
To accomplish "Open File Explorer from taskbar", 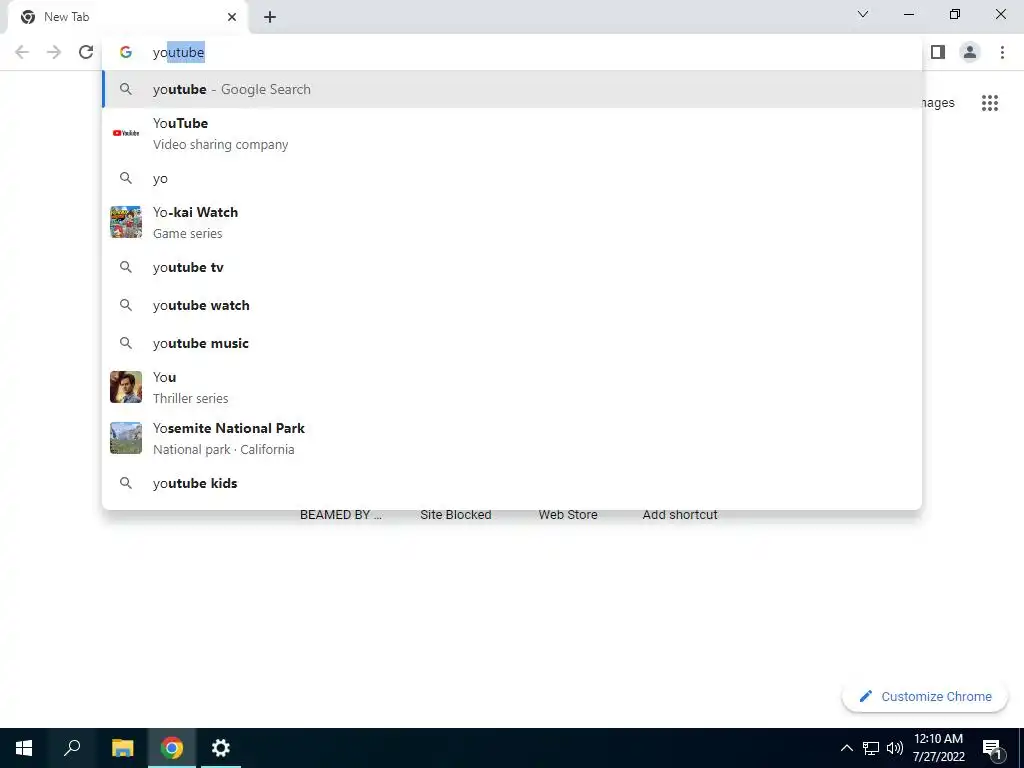I will click(x=122, y=748).
